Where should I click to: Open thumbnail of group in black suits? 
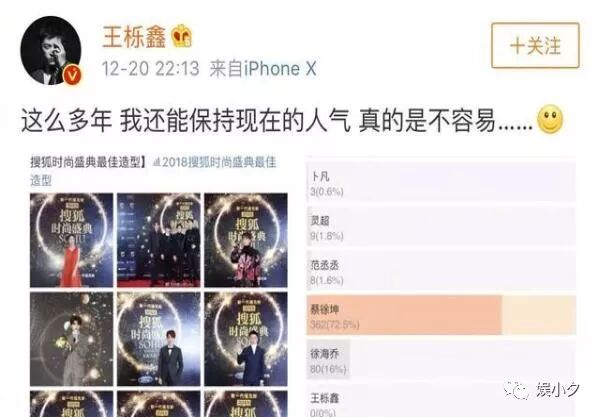pyautogui.click(x=158, y=240)
